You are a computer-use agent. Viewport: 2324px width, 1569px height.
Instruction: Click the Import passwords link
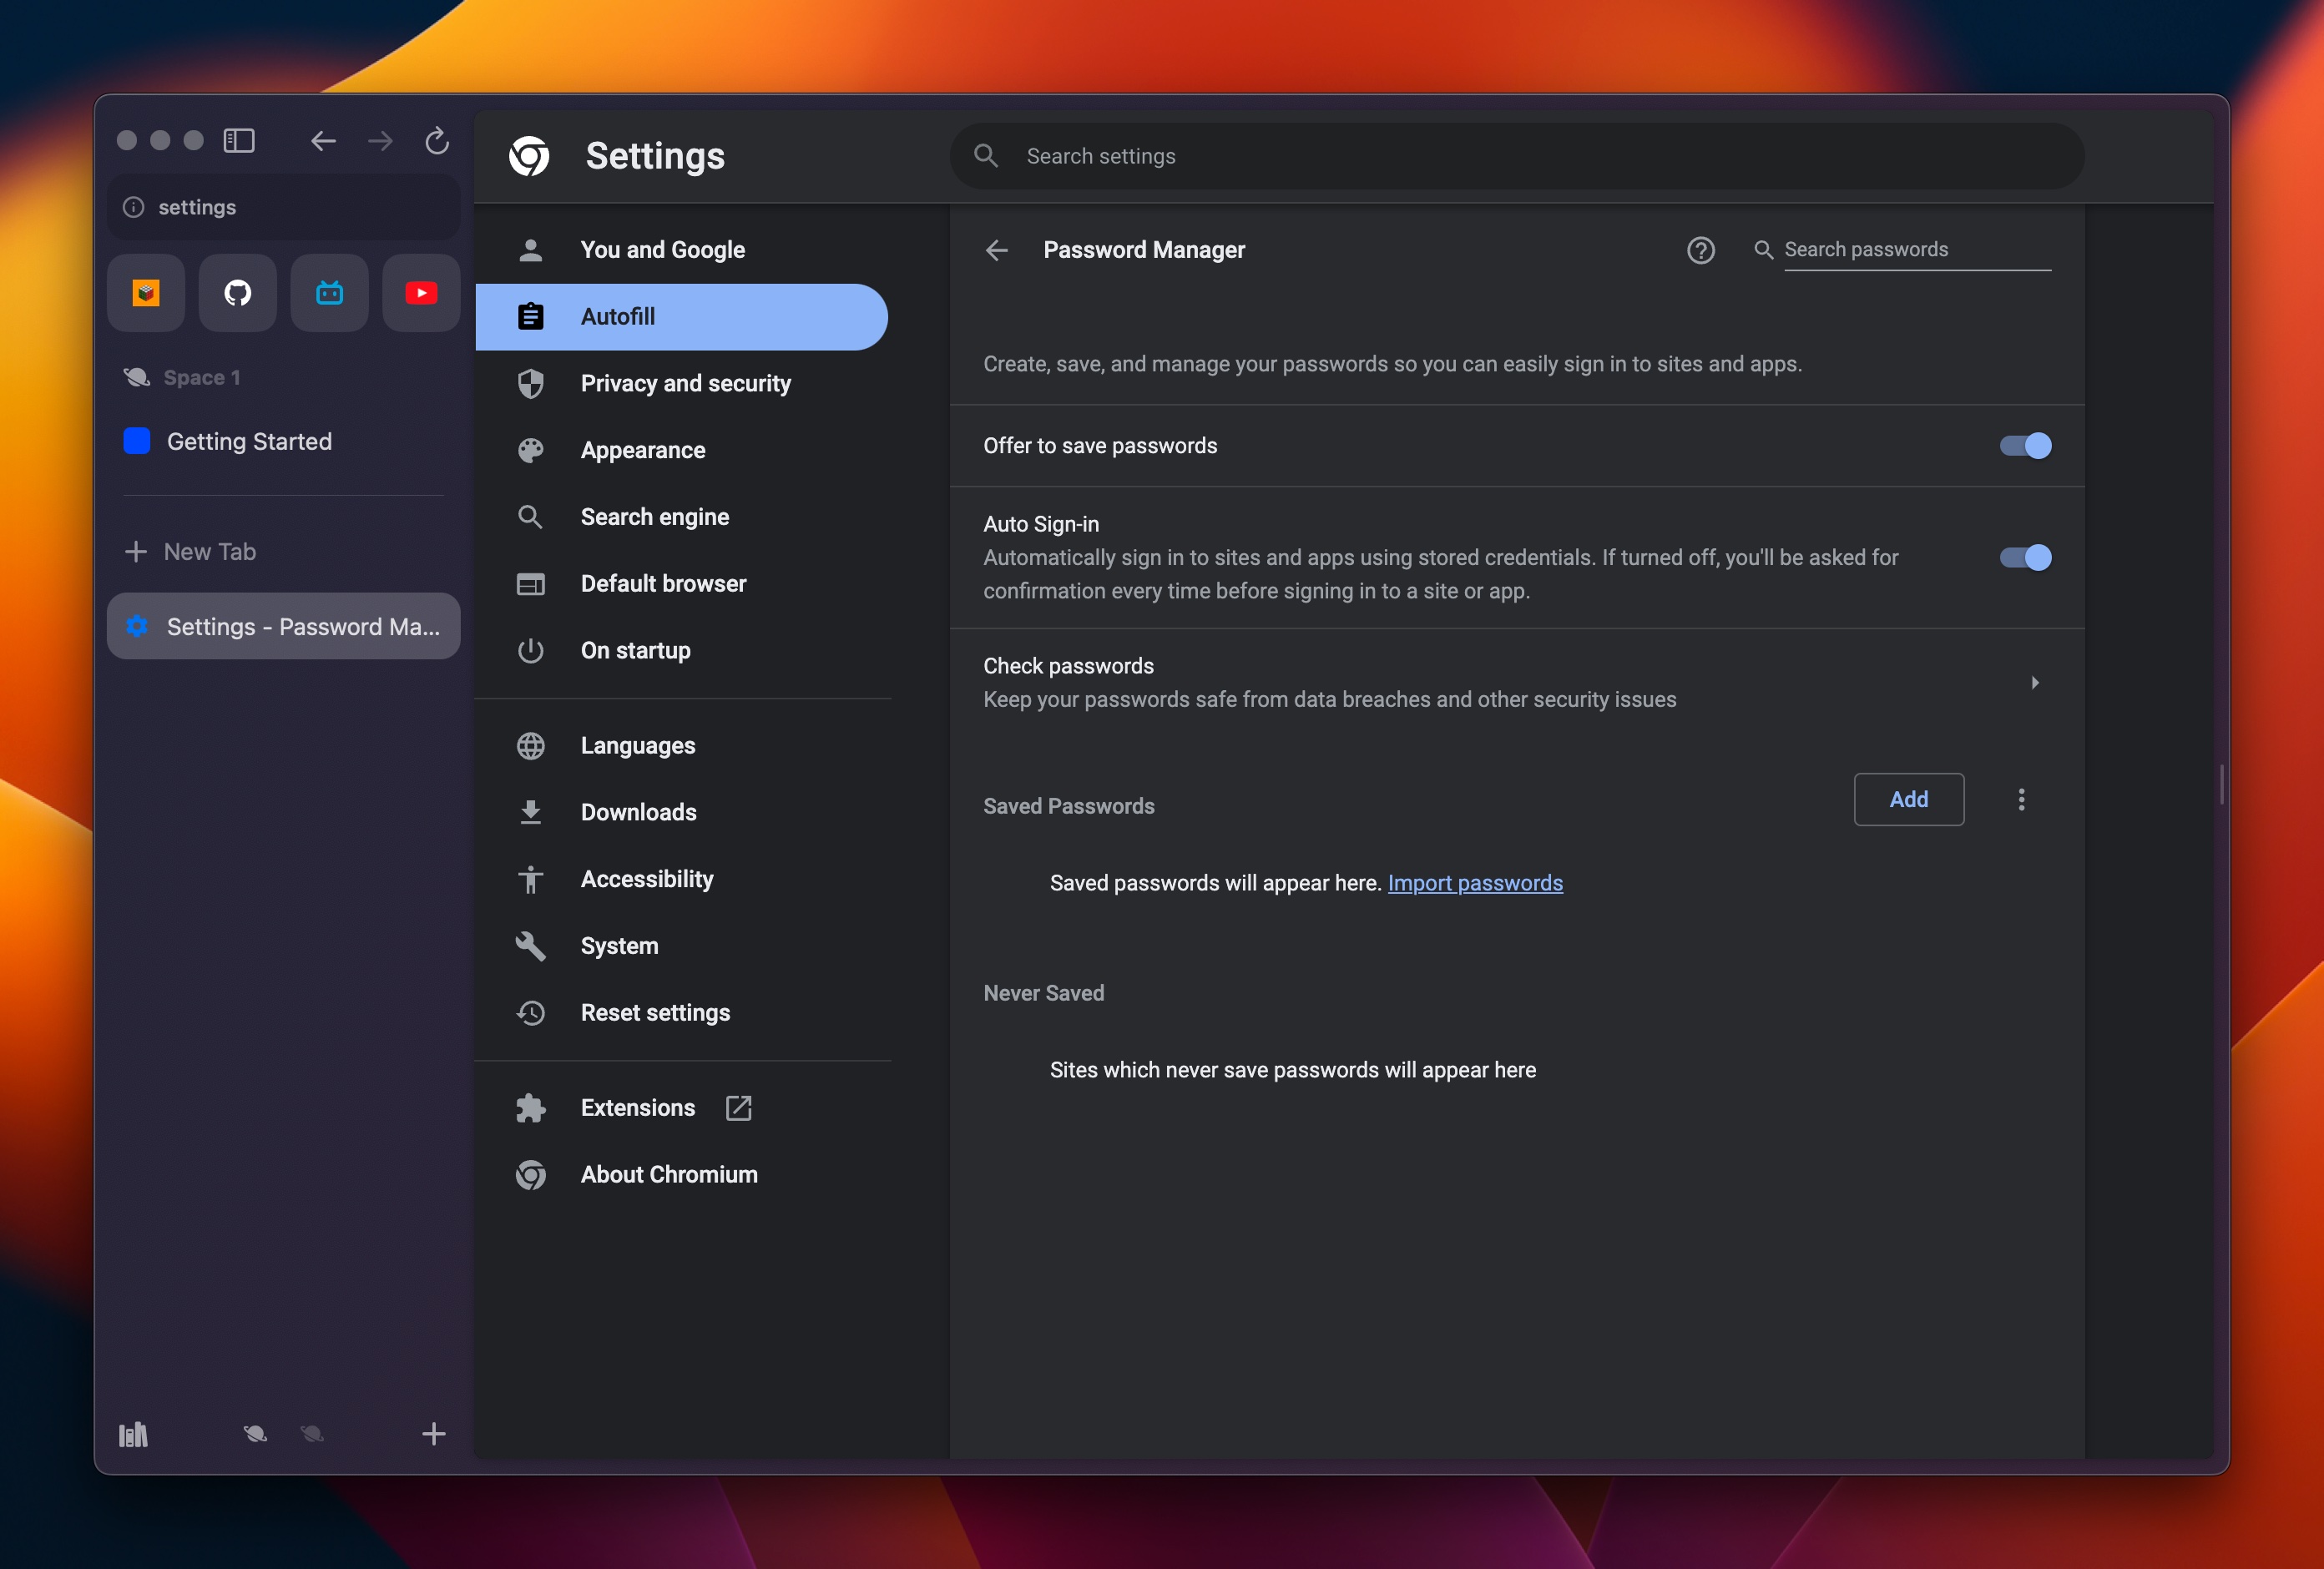(x=1474, y=883)
